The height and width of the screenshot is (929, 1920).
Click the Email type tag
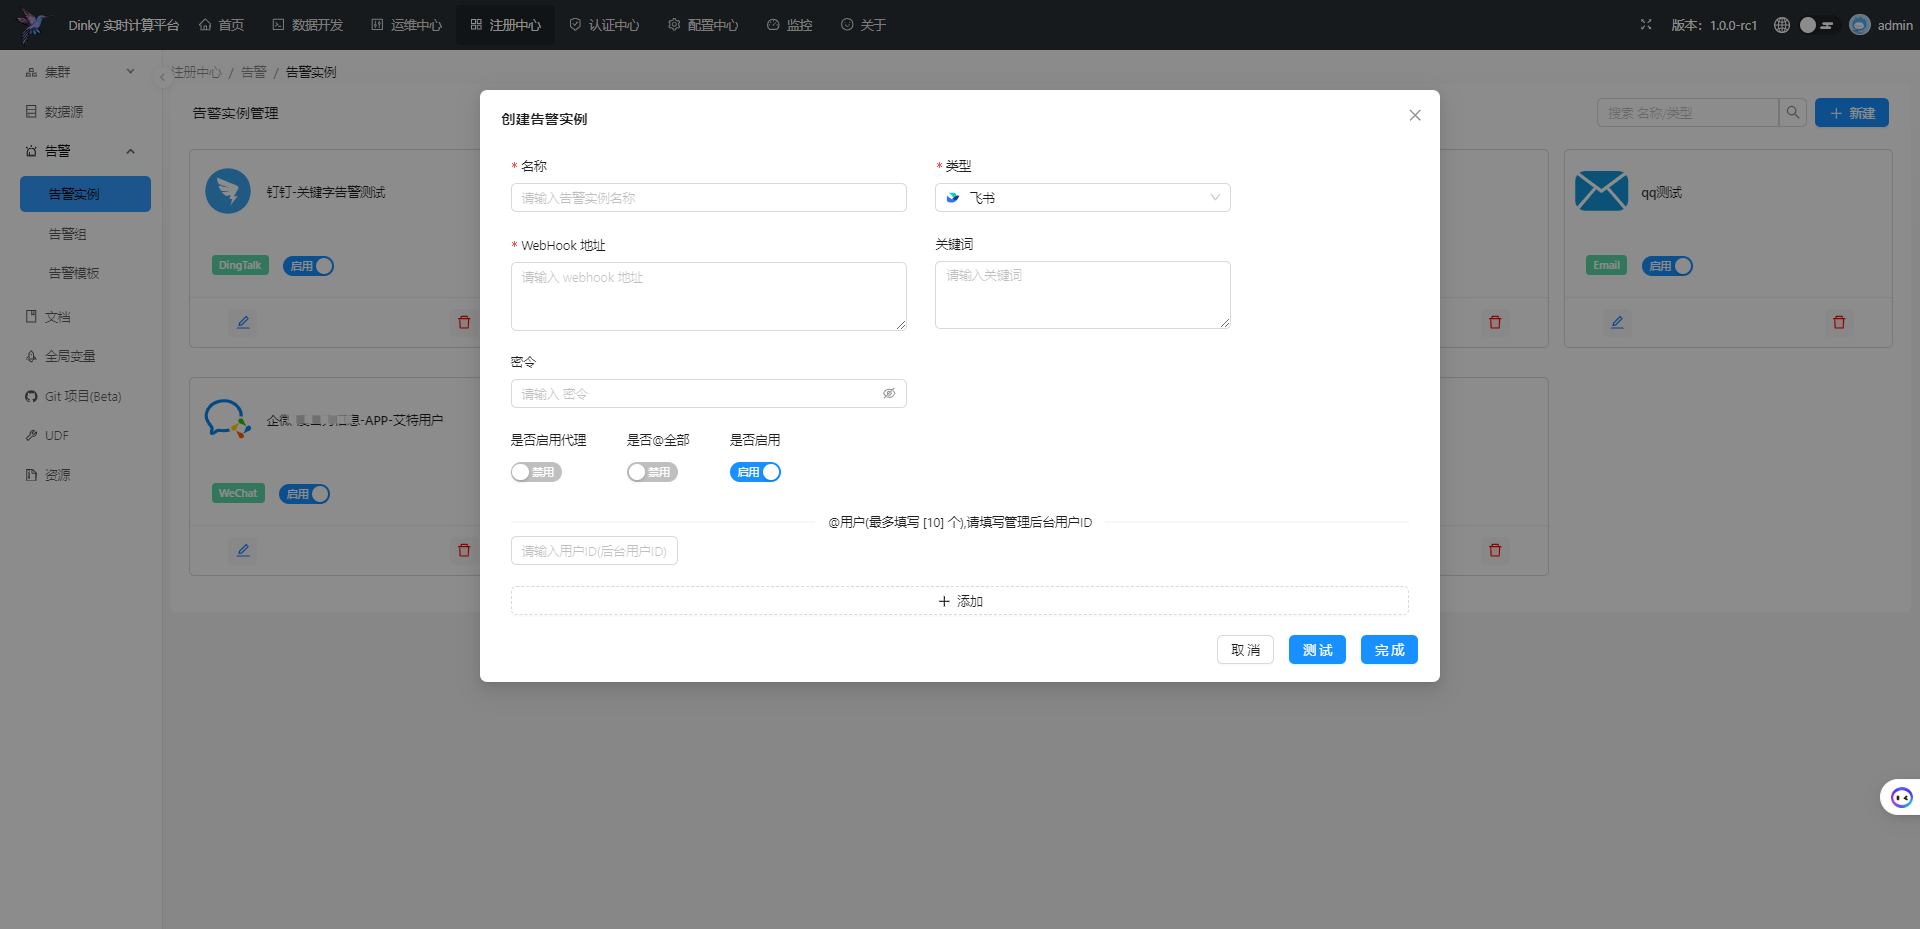1606,265
